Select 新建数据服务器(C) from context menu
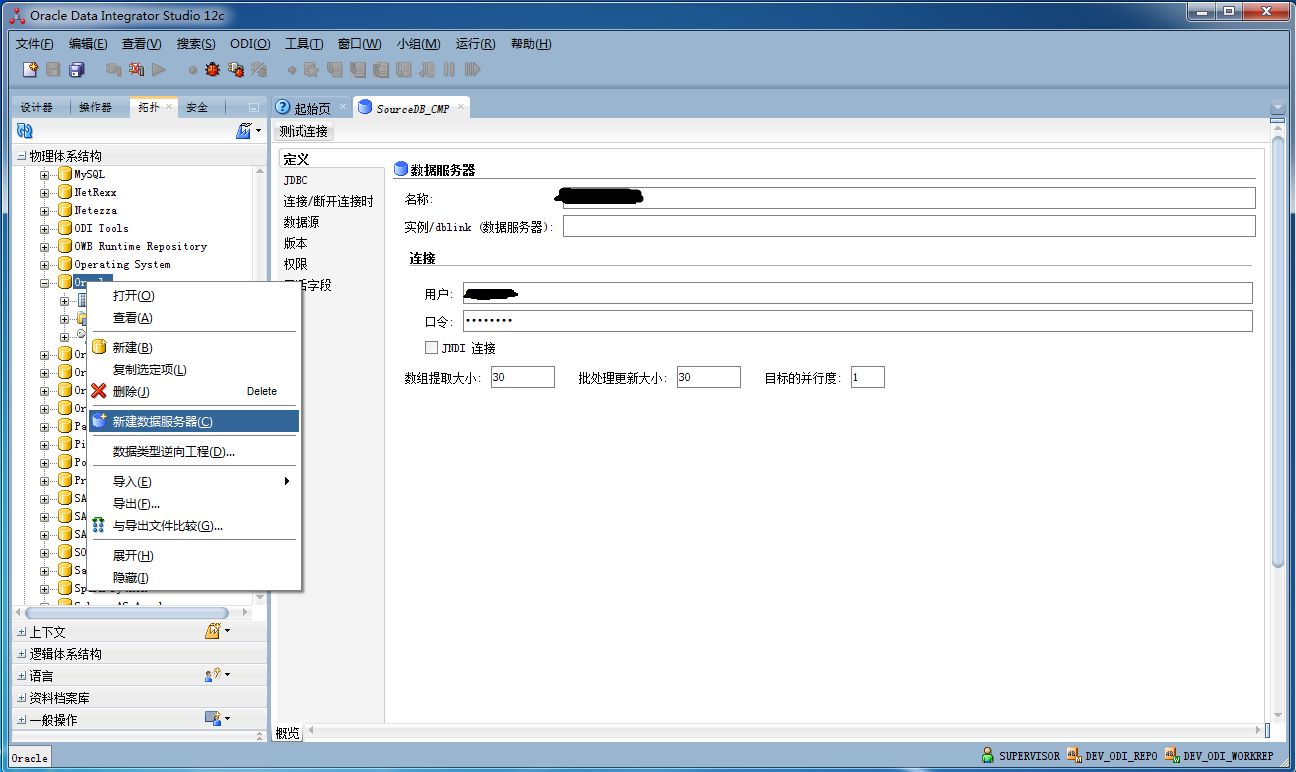 click(193, 421)
